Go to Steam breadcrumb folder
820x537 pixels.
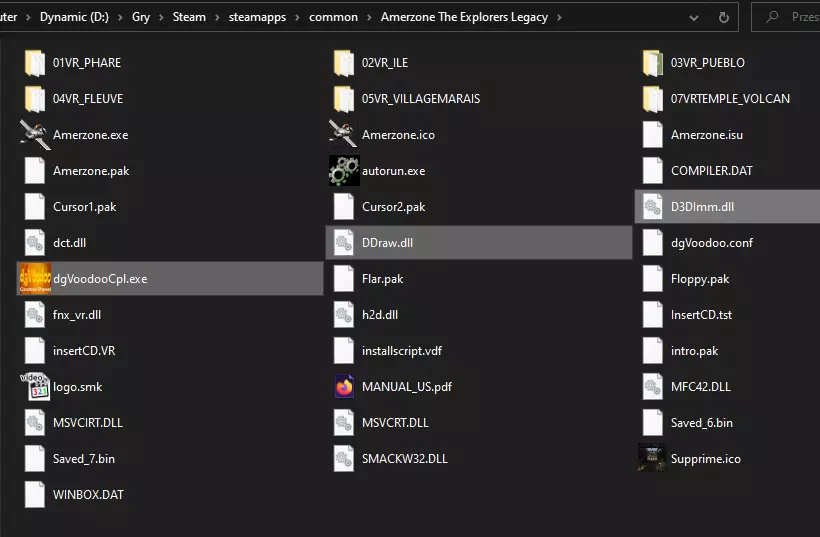click(x=189, y=17)
